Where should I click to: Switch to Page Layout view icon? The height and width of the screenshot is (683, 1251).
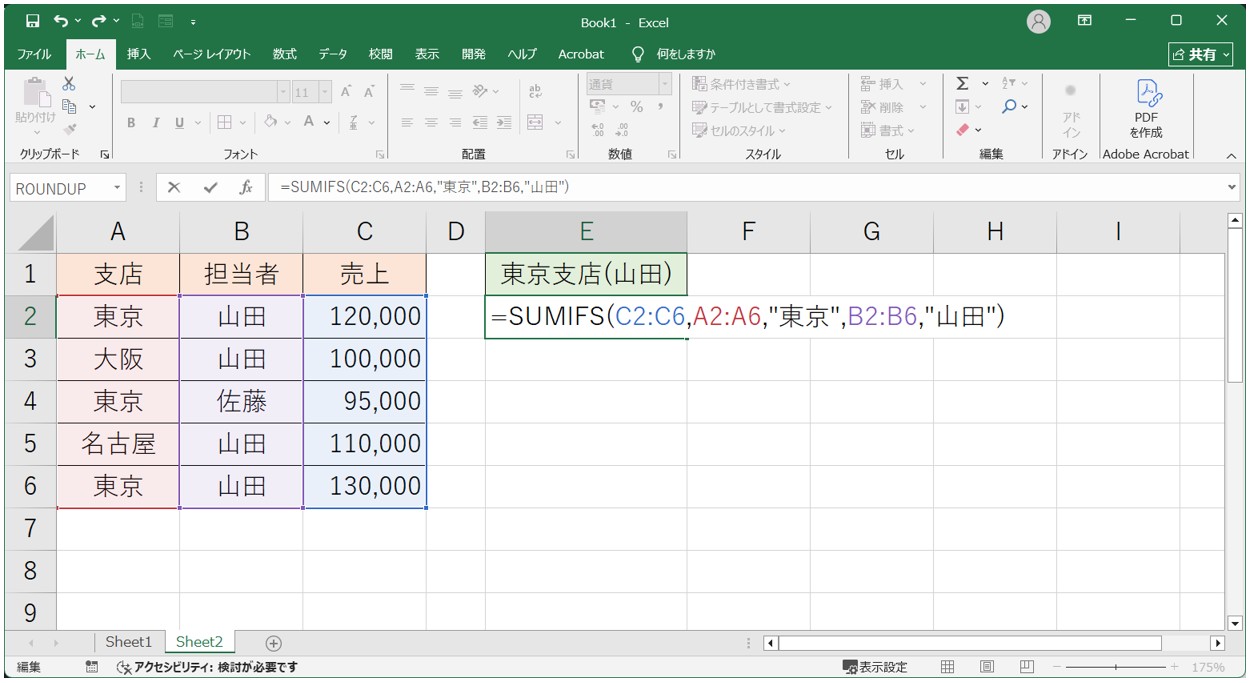point(987,667)
